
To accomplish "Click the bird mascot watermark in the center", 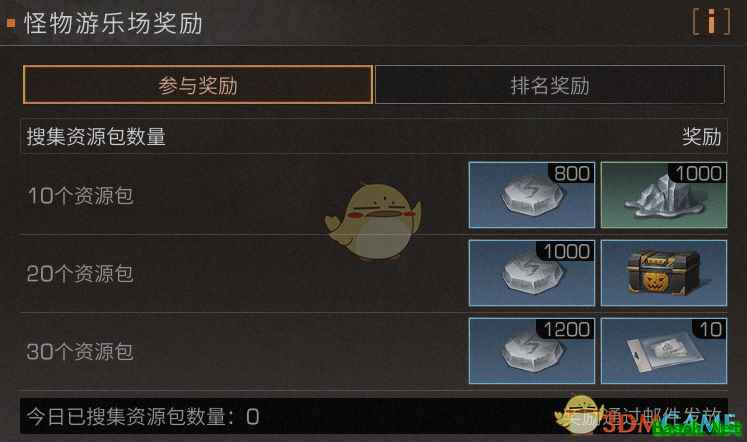I will [374, 222].
